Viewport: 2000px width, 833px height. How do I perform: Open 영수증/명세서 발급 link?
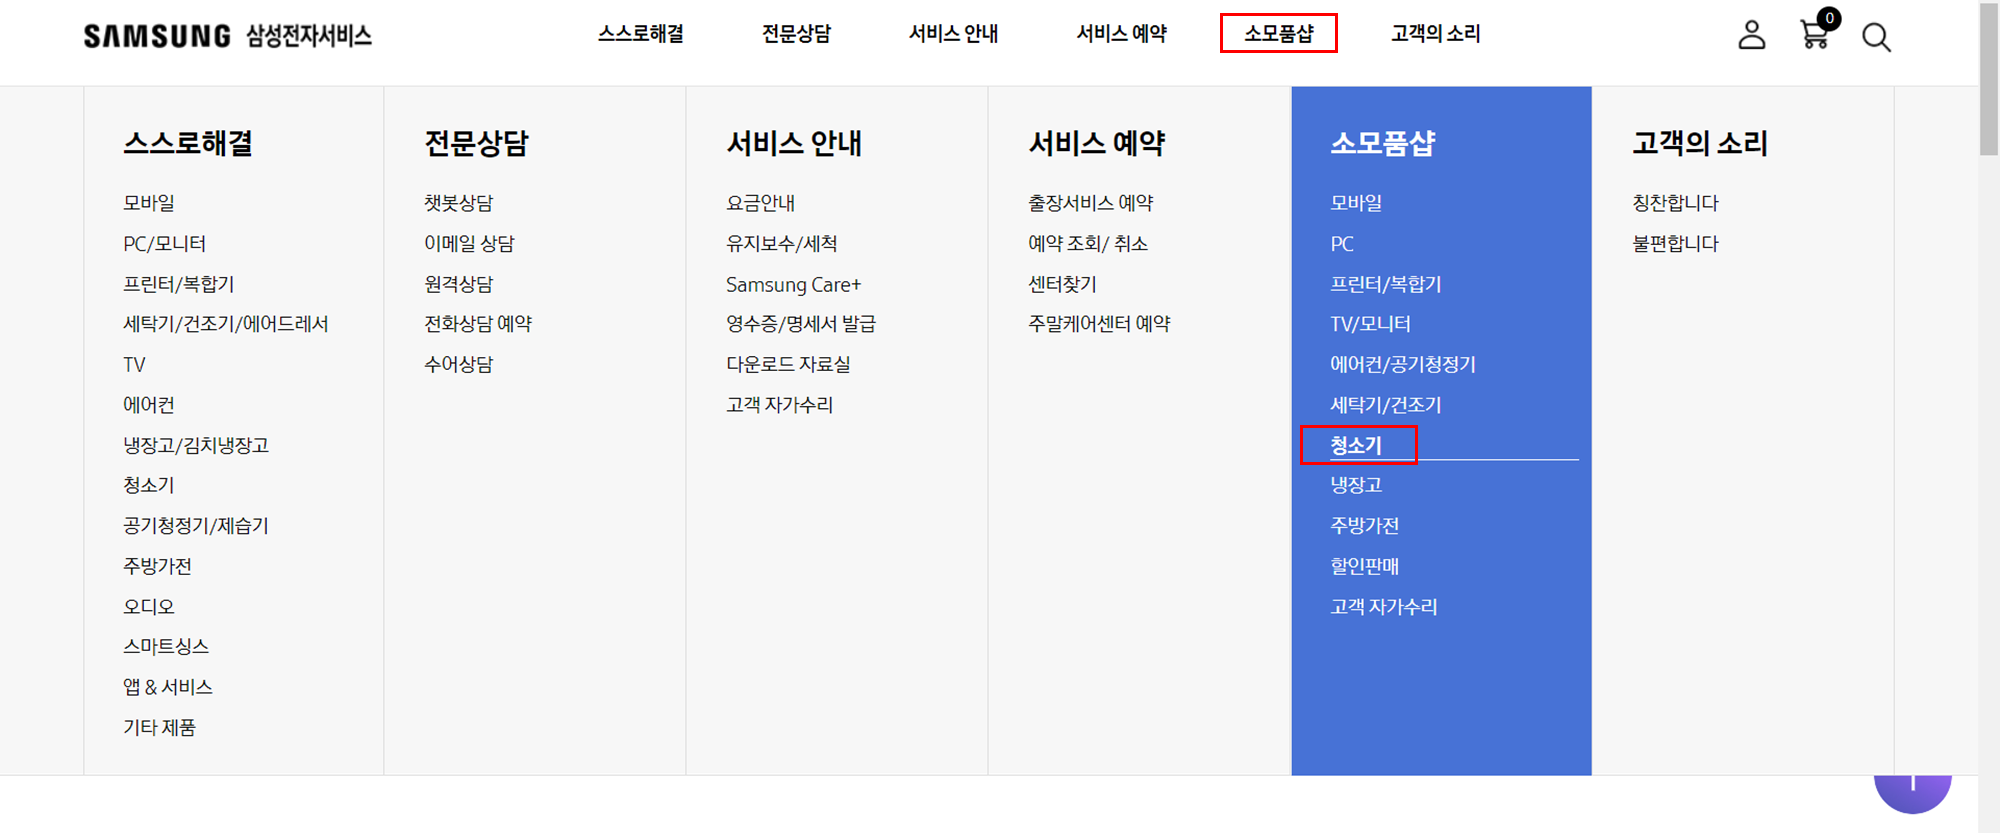point(801,324)
